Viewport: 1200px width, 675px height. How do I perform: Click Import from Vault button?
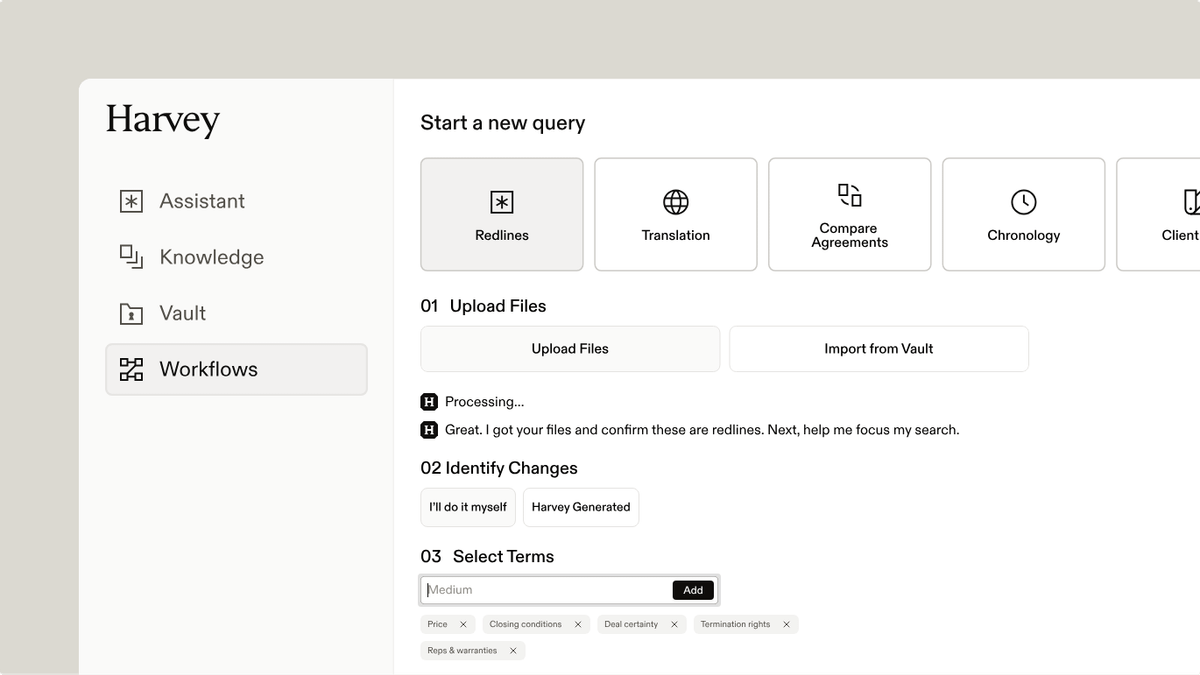(x=879, y=349)
